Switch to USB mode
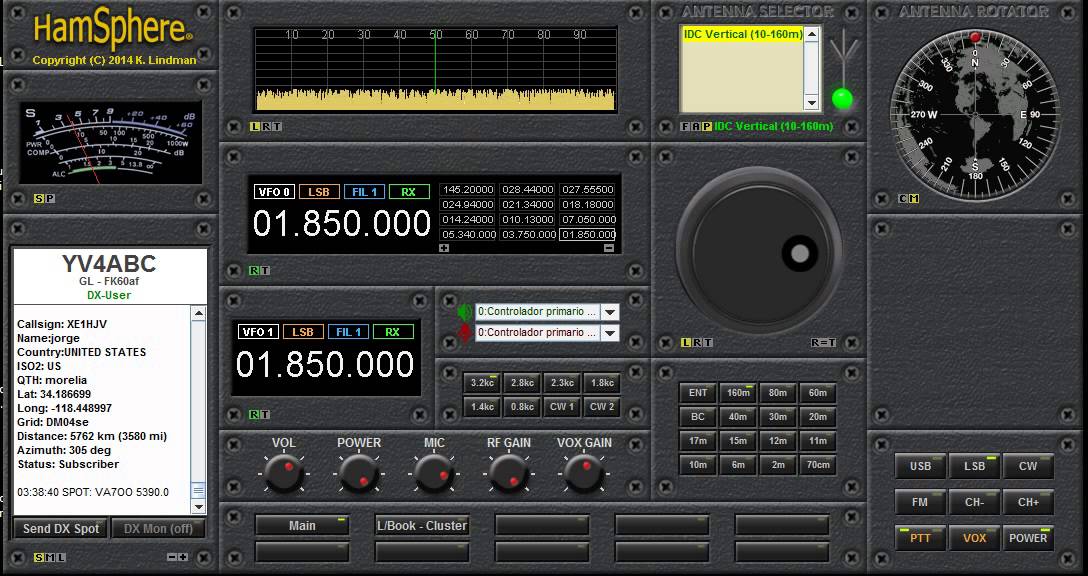 click(x=920, y=466)
